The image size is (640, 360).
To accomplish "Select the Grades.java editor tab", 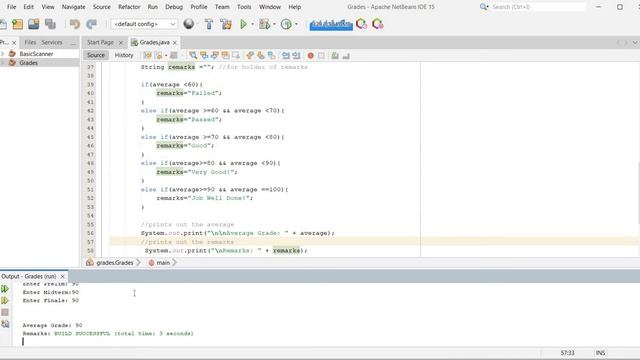I will click(x=154, y=42).
